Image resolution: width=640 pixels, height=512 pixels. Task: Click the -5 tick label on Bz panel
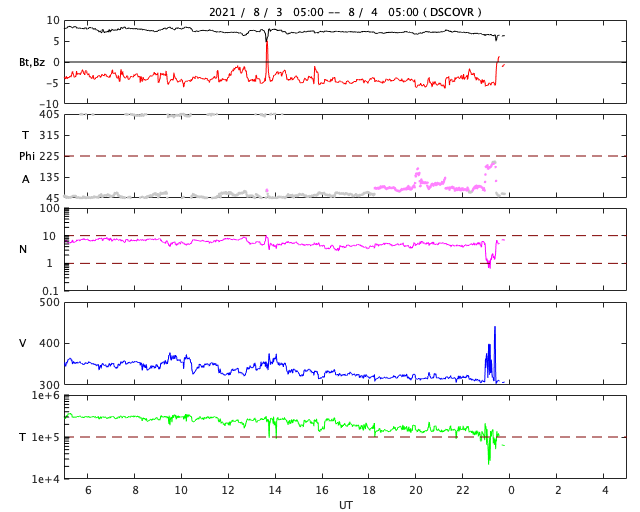pyautogui.click(x=53, y=83)
